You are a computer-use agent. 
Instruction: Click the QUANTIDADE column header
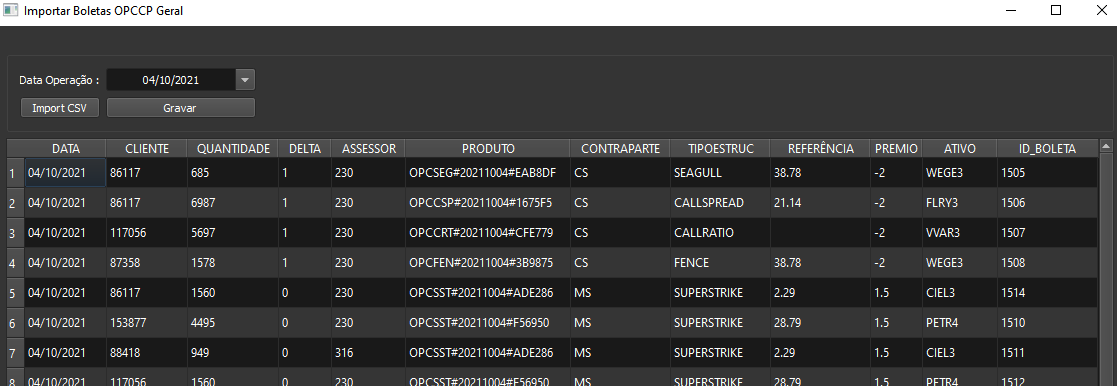tap(233, 148)
